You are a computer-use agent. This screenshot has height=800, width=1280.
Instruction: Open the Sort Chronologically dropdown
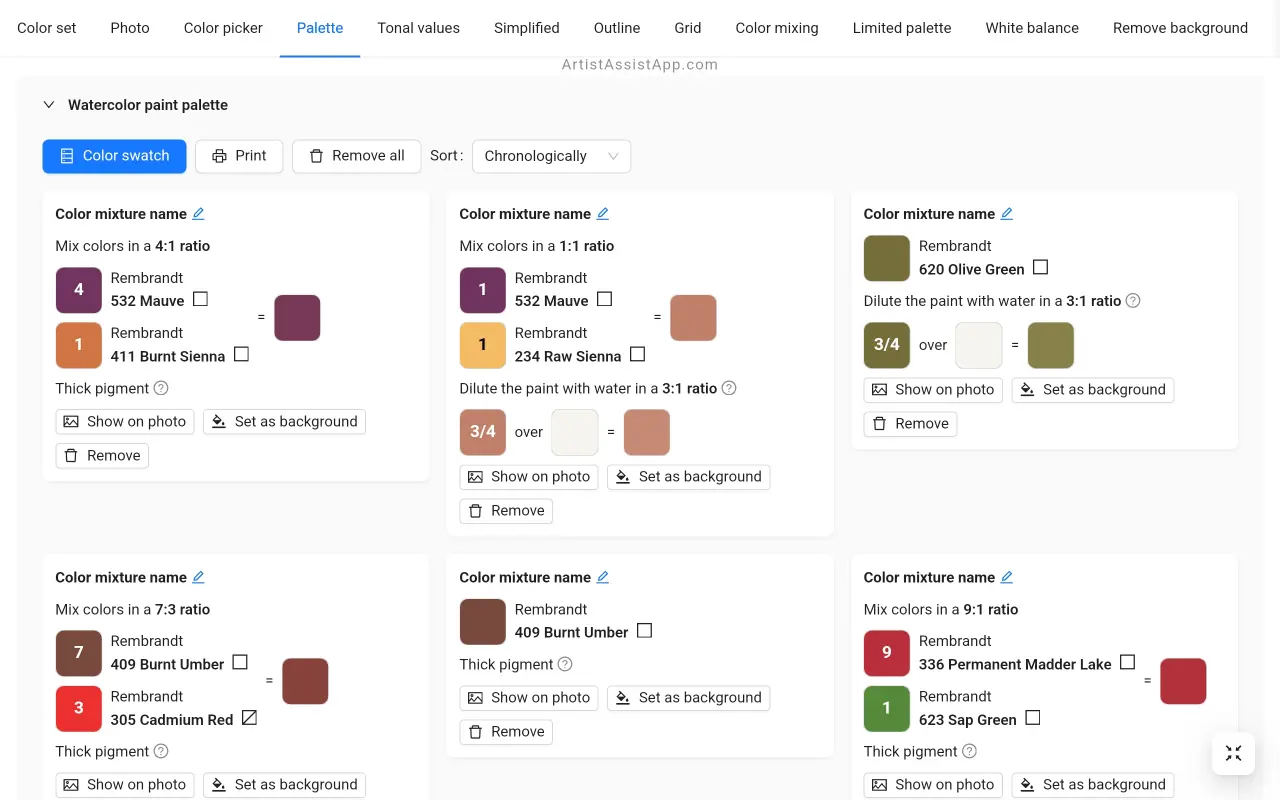click(551, 156)
